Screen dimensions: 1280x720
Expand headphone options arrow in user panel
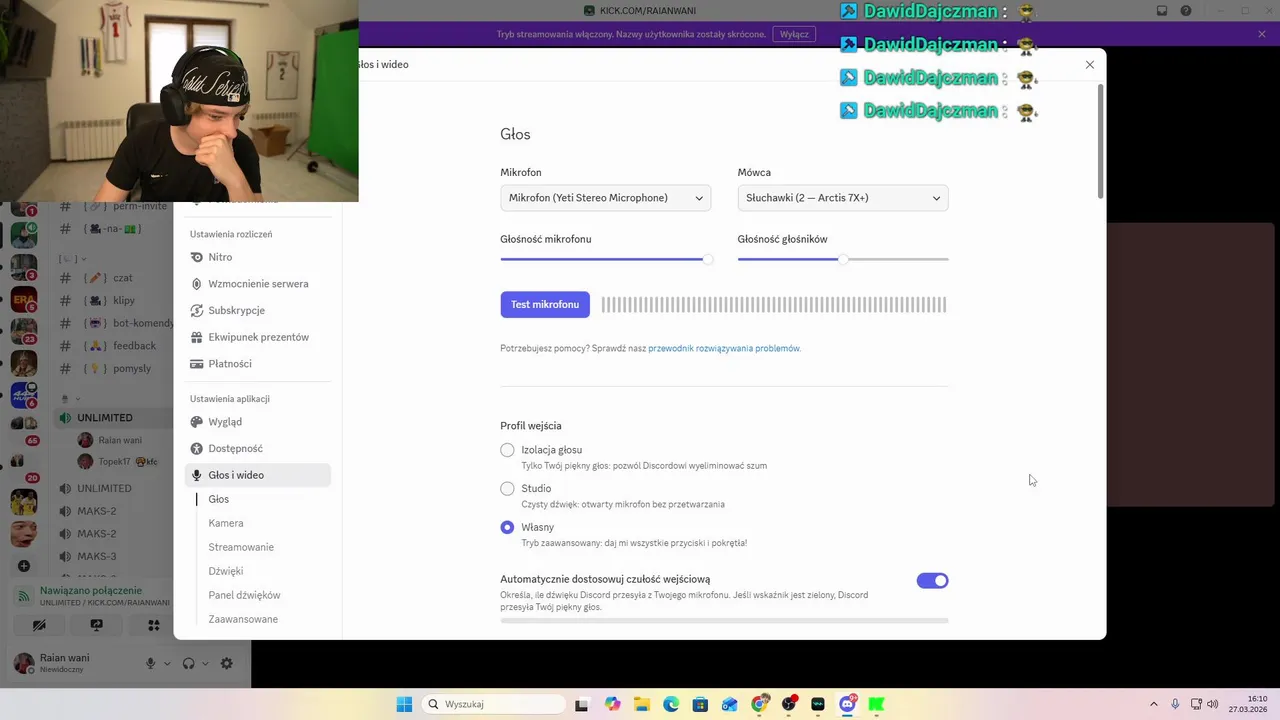[x=205, y=663]
